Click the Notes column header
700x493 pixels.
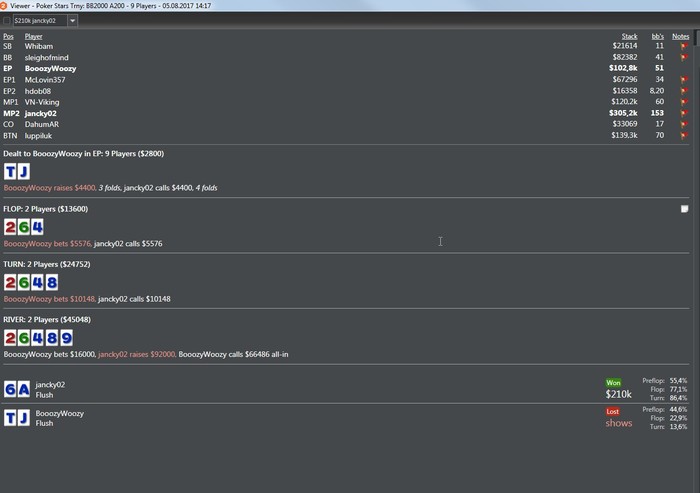pos(680,36)
